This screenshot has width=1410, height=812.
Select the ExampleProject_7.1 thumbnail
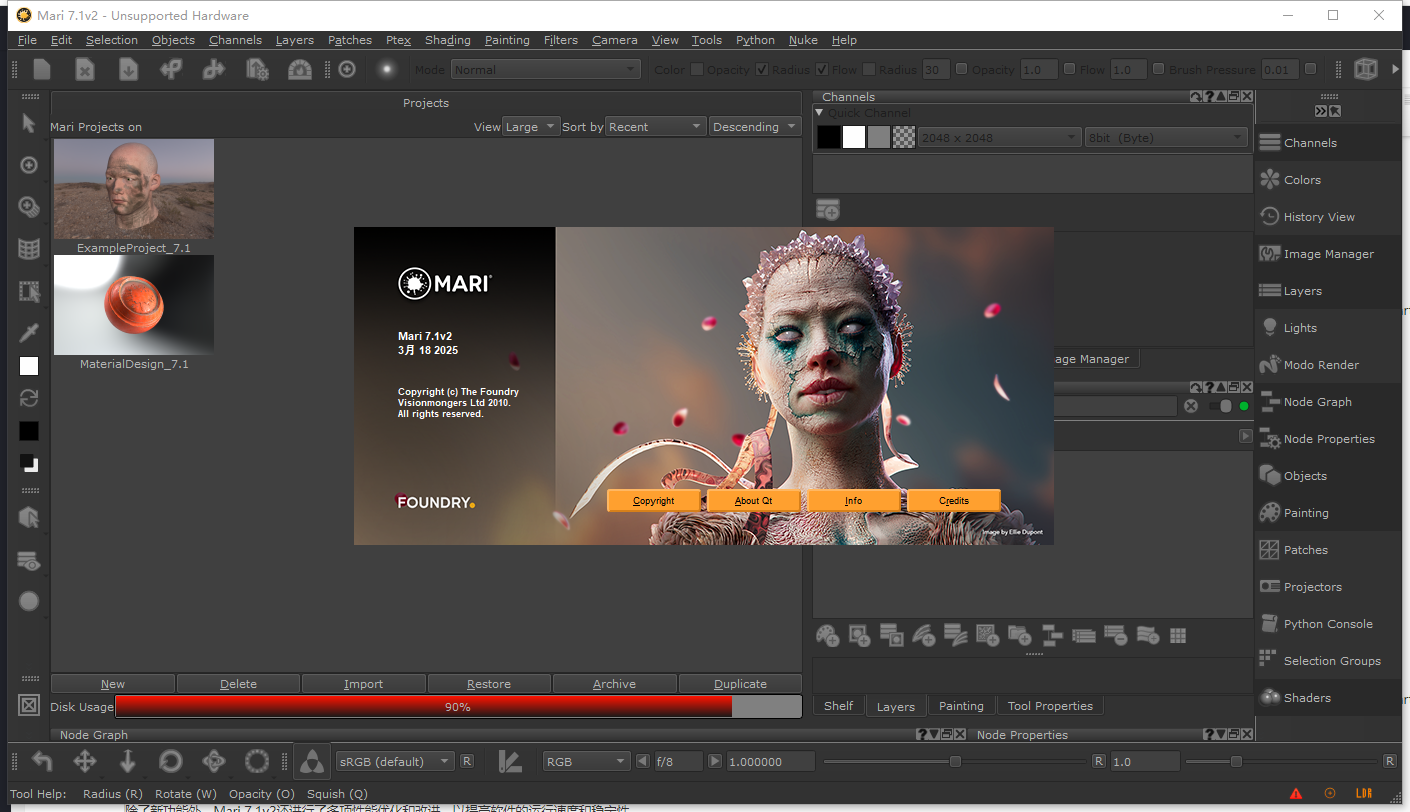point(134,189)
